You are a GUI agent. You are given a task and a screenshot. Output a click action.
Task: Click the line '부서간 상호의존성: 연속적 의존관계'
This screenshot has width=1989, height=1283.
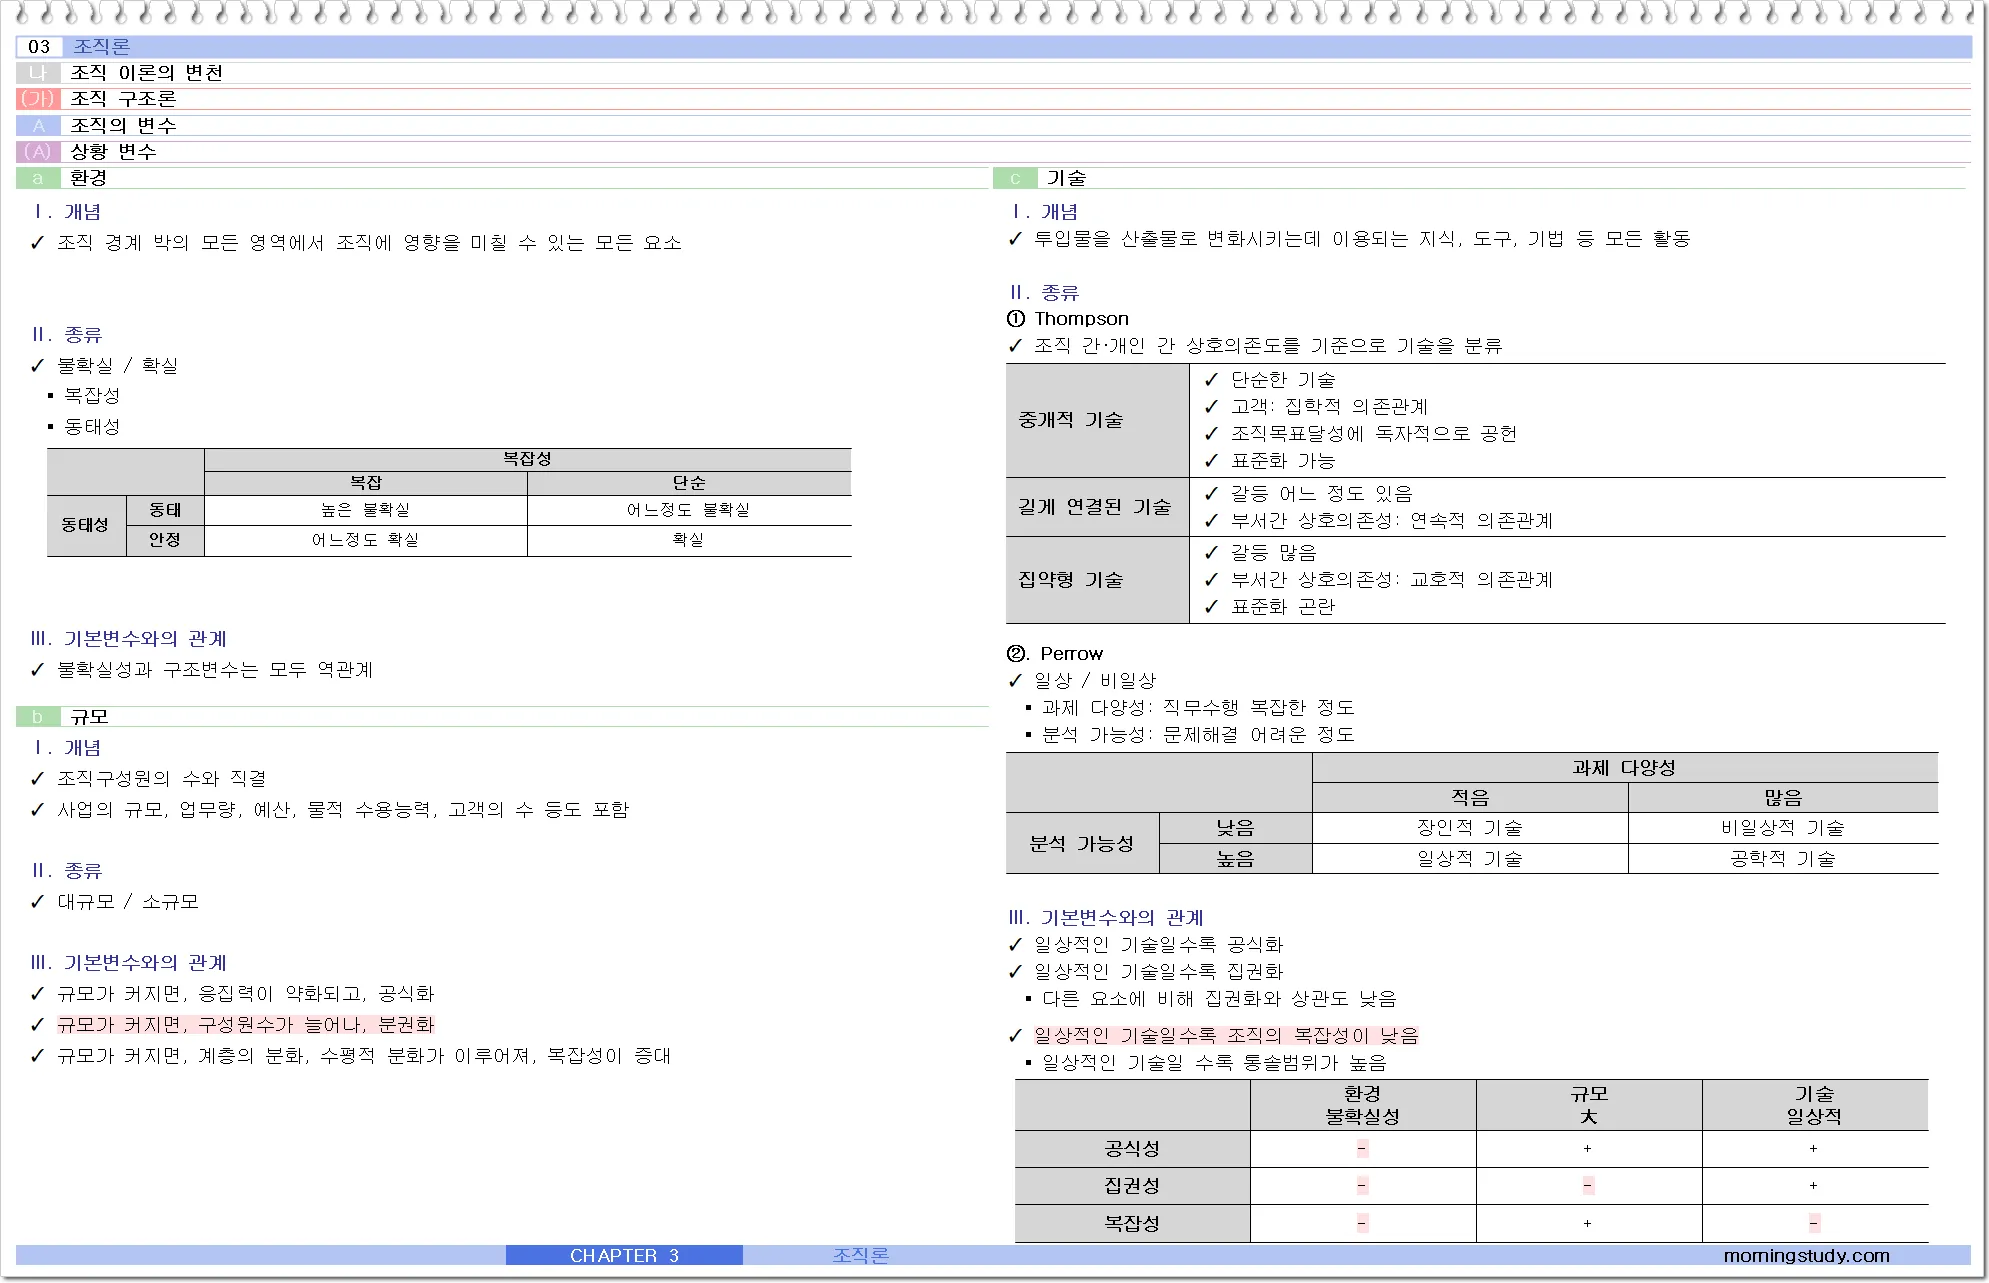pos(1392,521)
